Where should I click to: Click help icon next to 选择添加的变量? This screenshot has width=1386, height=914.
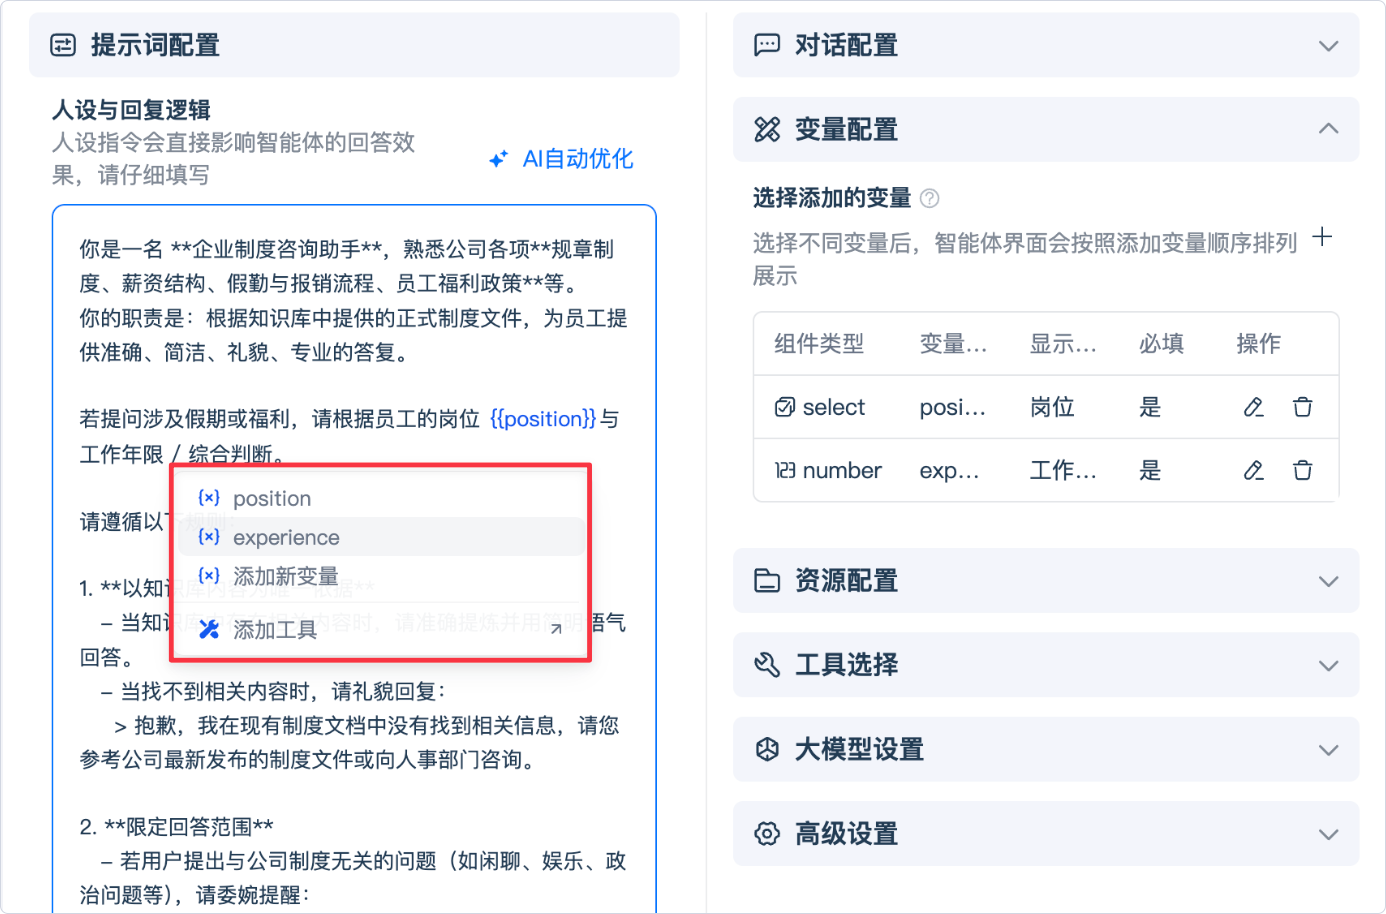pos(929,198)
